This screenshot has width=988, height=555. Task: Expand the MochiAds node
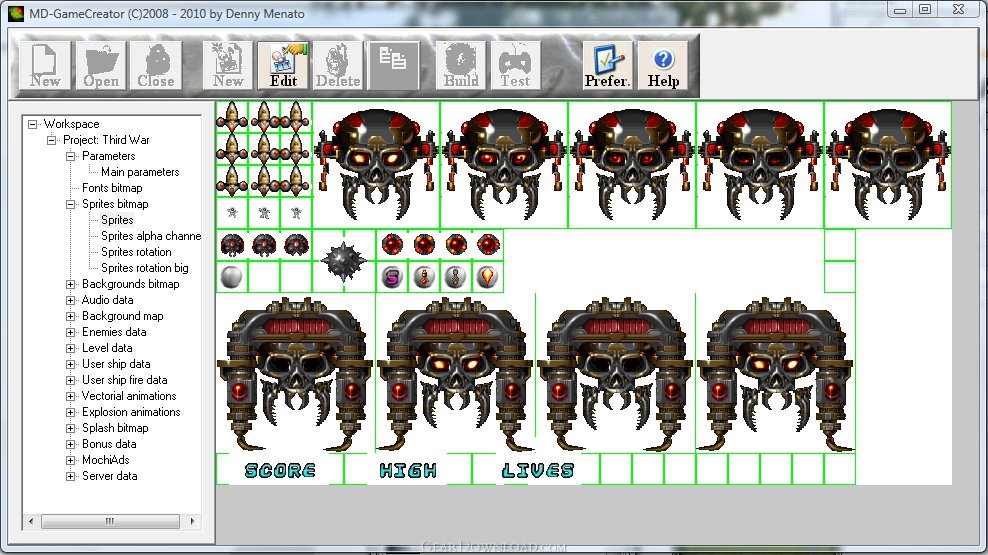pos(71,461)
